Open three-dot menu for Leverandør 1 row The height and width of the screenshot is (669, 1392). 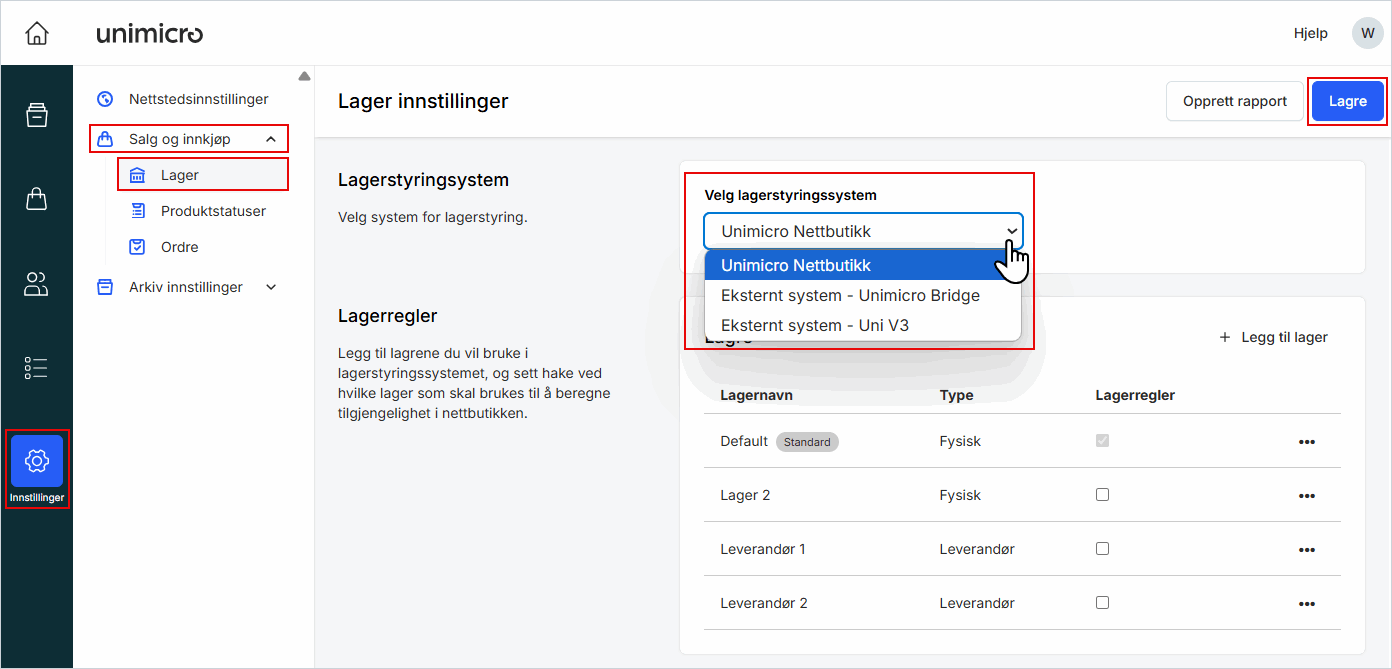point(1306,550)
